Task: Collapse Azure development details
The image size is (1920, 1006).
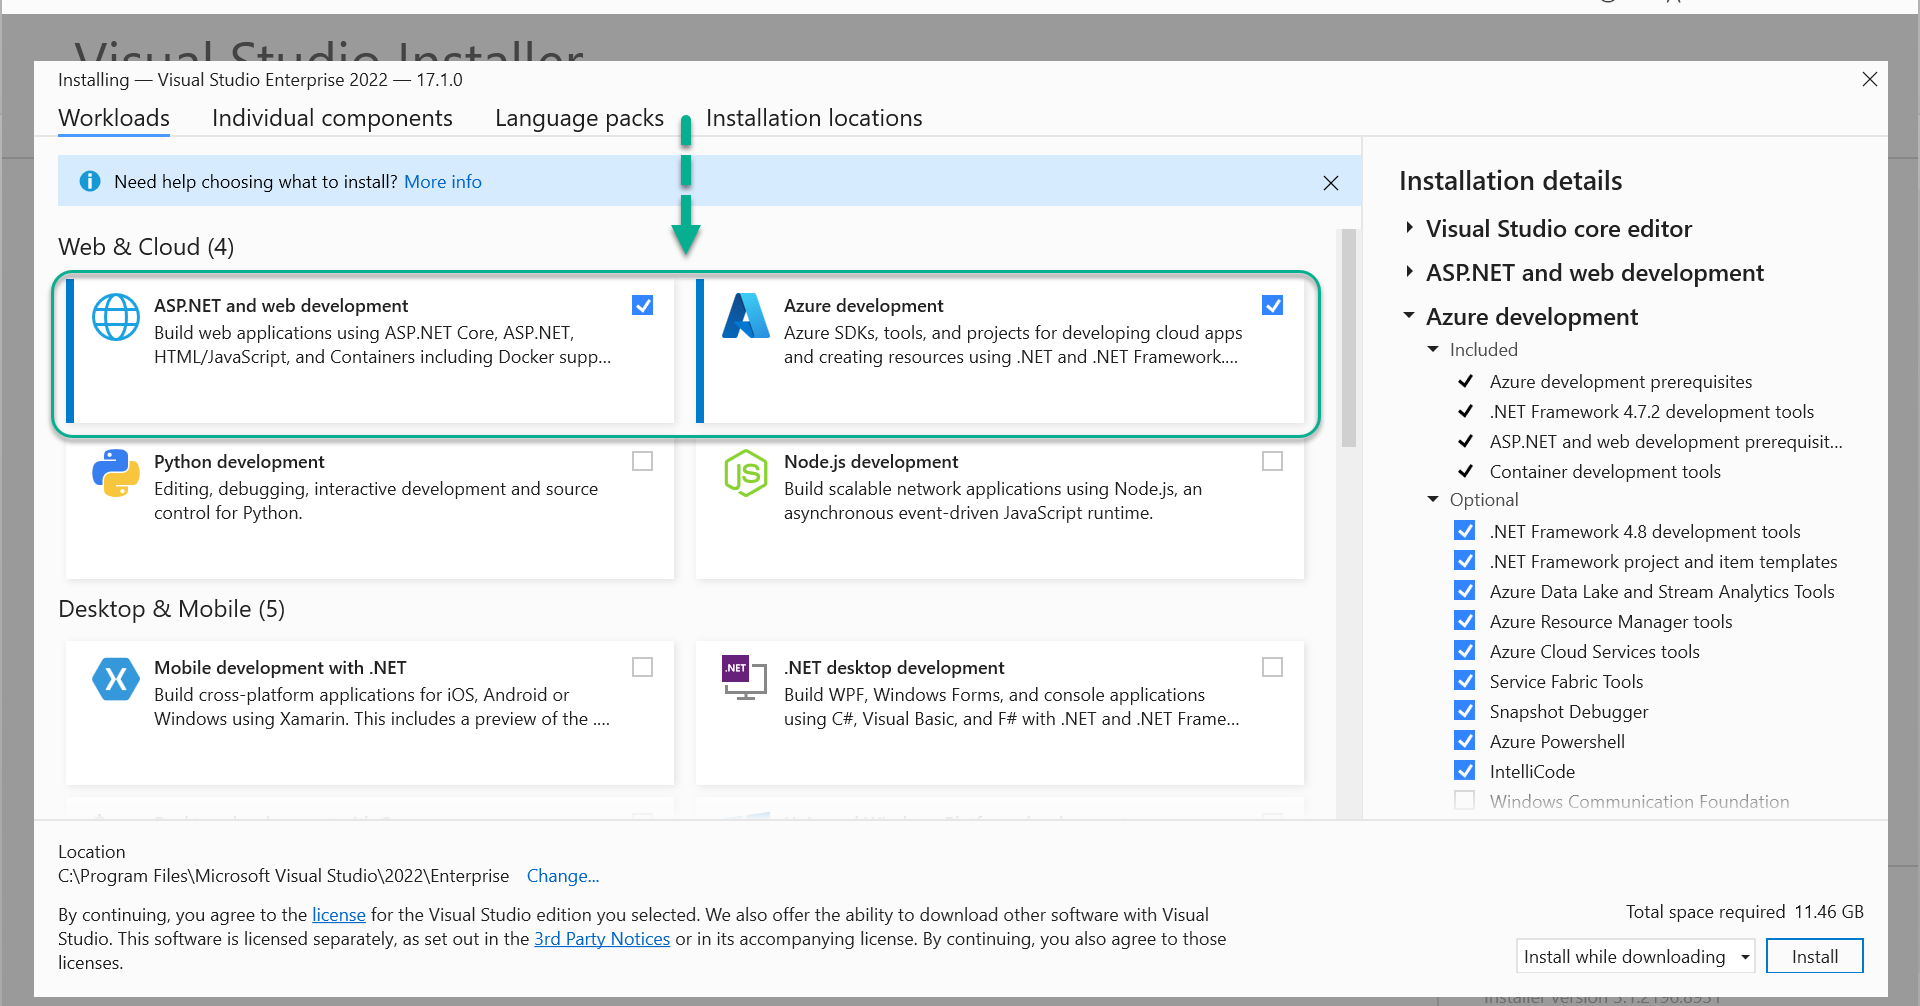Action: (x=1409, y=315)
